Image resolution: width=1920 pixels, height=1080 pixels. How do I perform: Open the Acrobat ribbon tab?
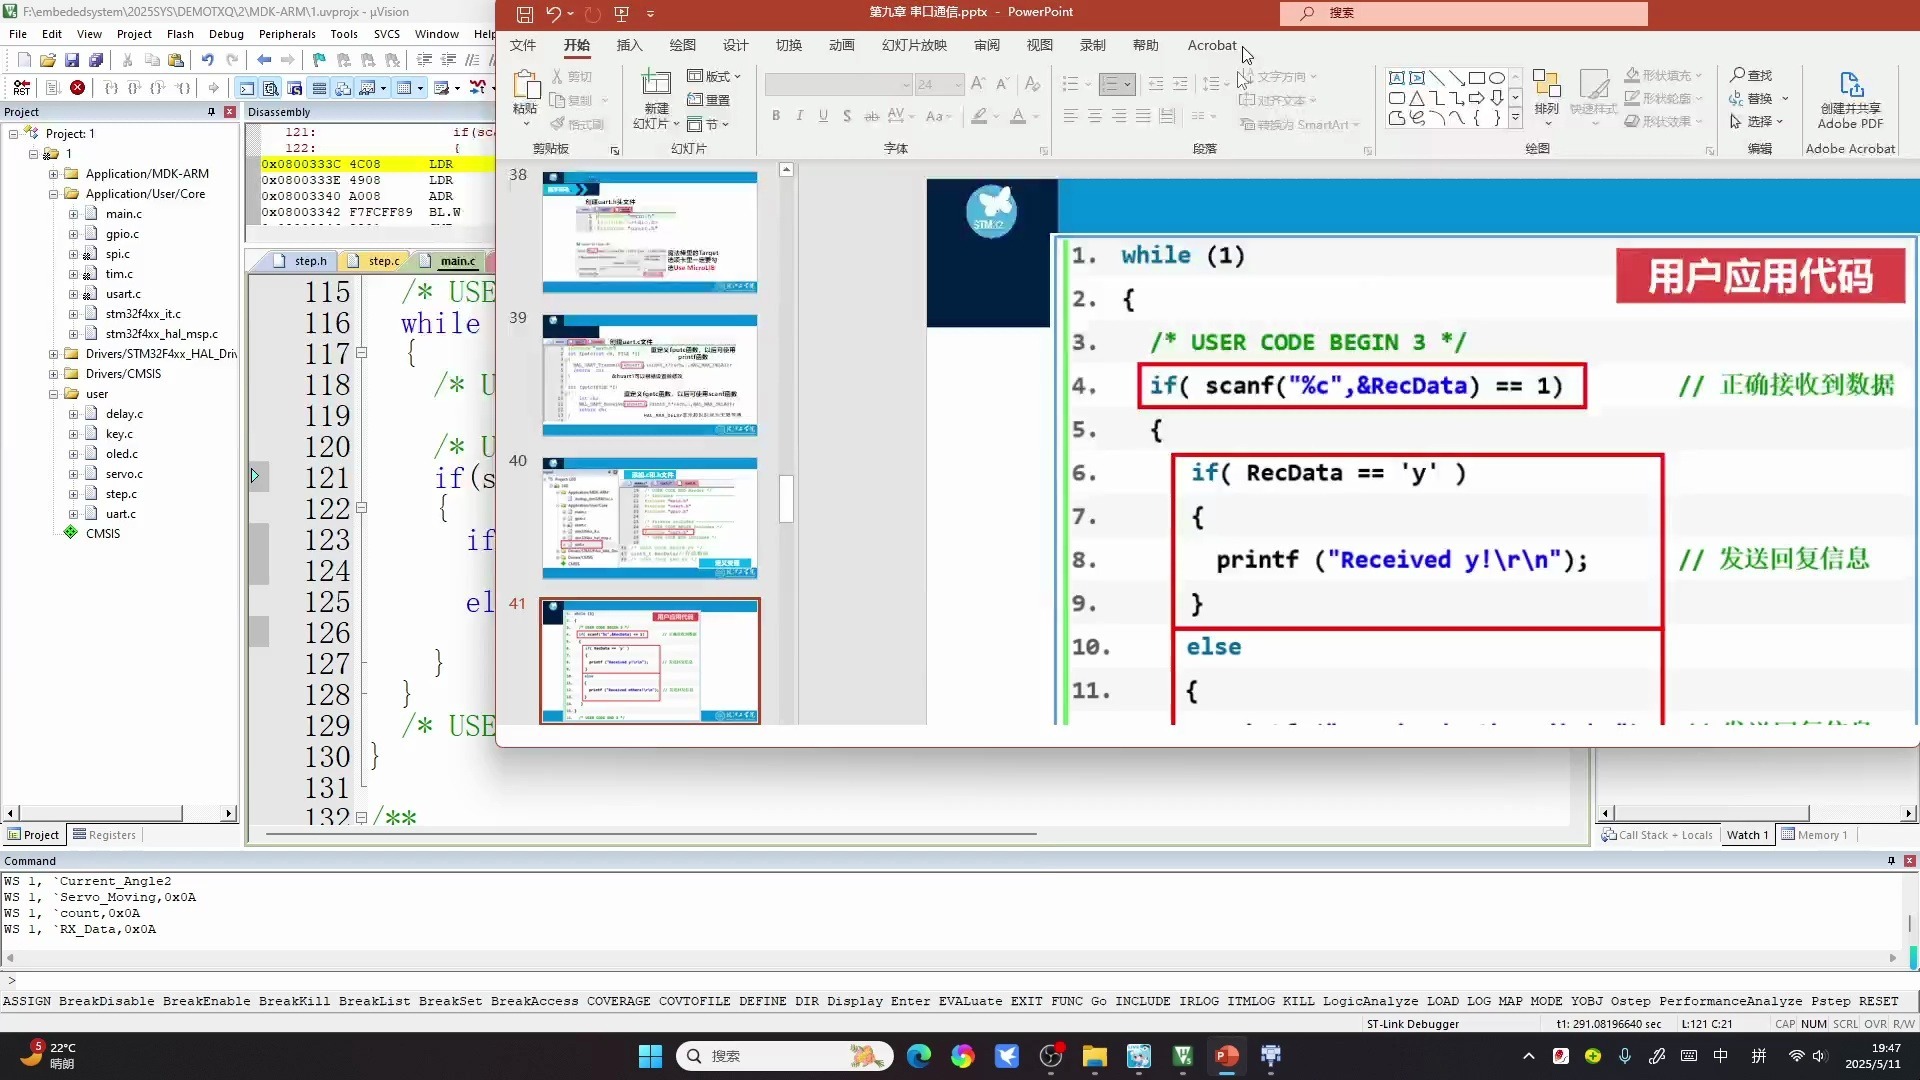tap(1212, 45)
